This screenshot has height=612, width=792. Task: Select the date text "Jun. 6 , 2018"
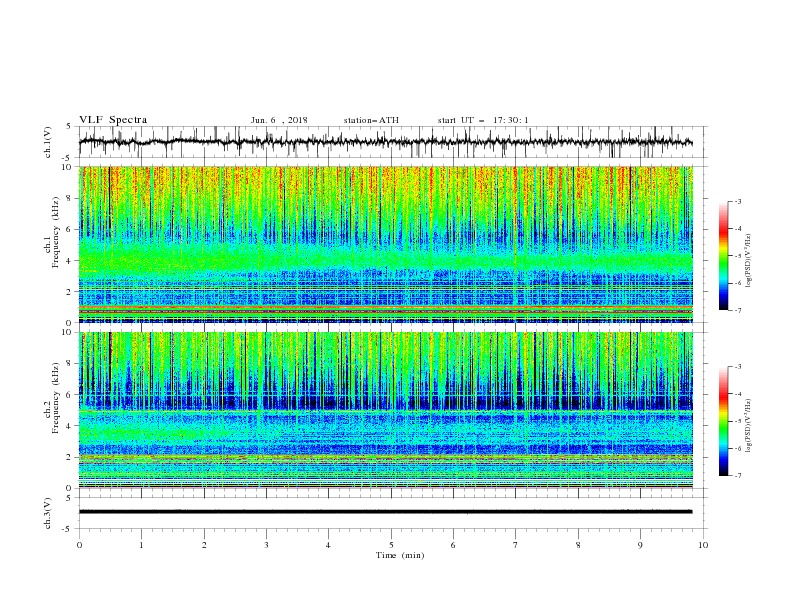[279, 120]
